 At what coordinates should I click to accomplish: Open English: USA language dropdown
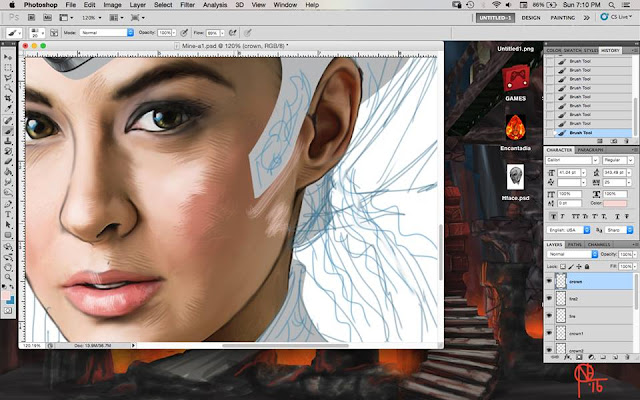(568, 230)
